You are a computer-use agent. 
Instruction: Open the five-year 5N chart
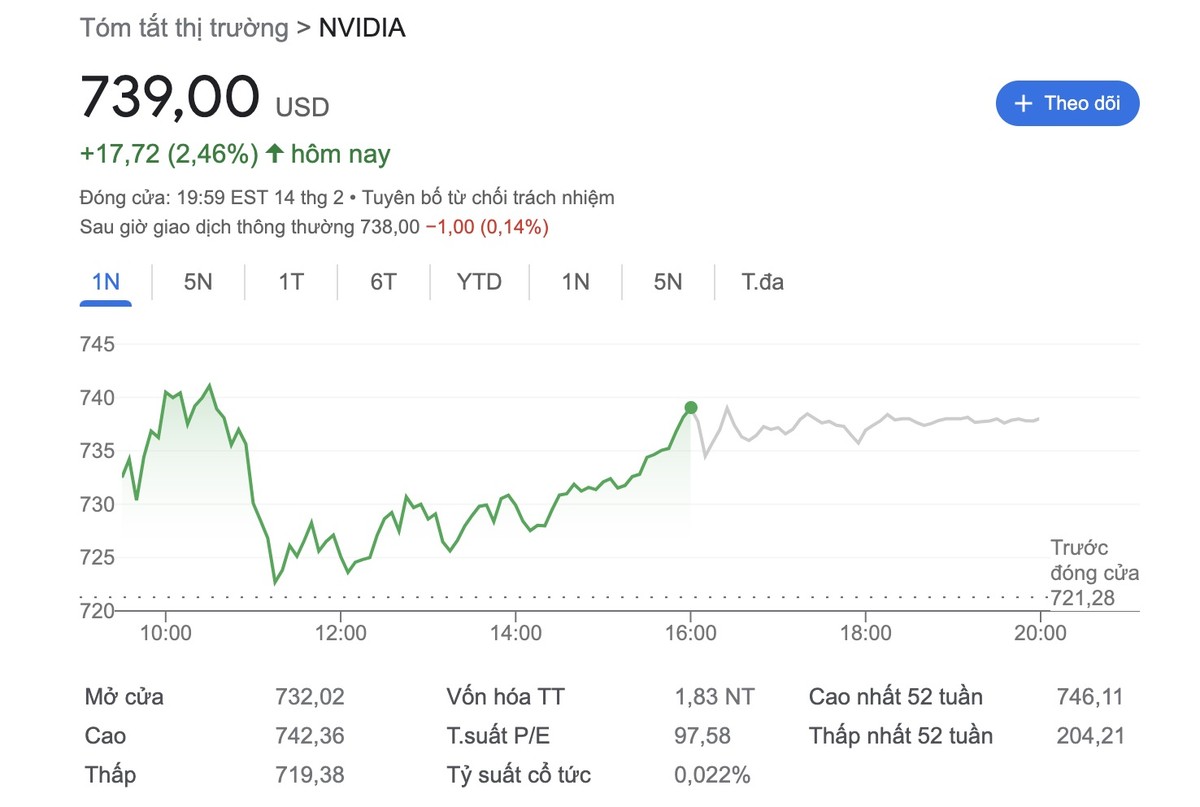tap(667, 282)
